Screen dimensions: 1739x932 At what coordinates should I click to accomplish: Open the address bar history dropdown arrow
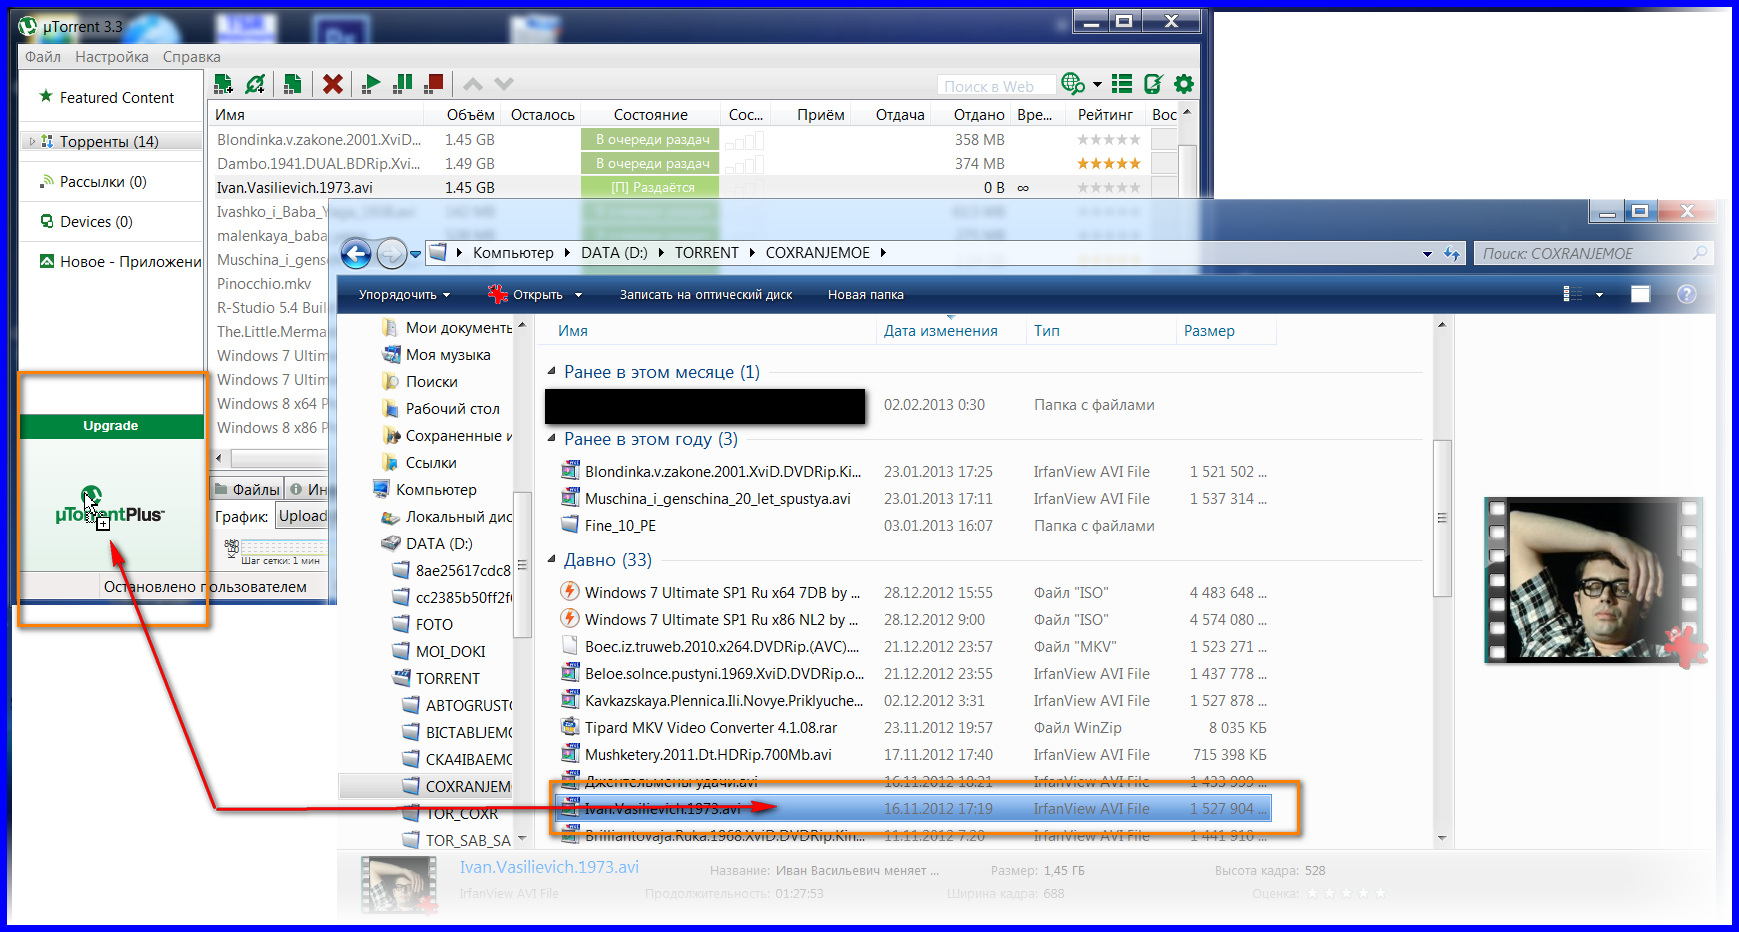pyautogui.click(x=1427, y=254)
